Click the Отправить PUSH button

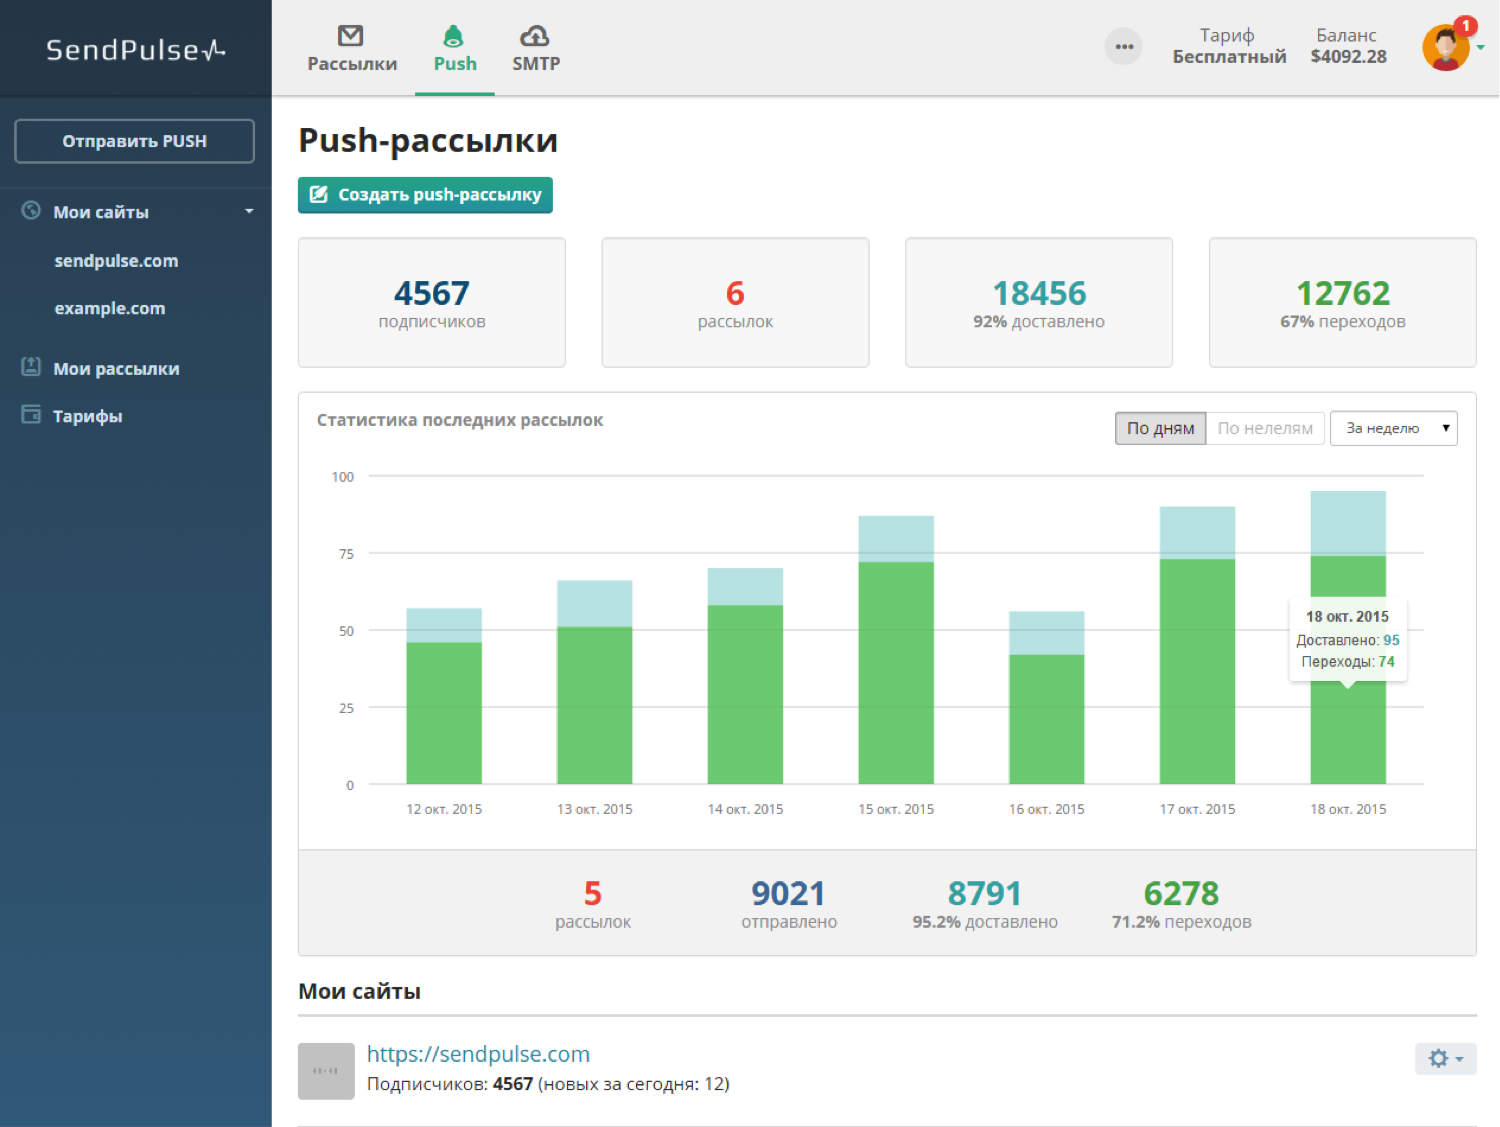click(x=134, y=141)
